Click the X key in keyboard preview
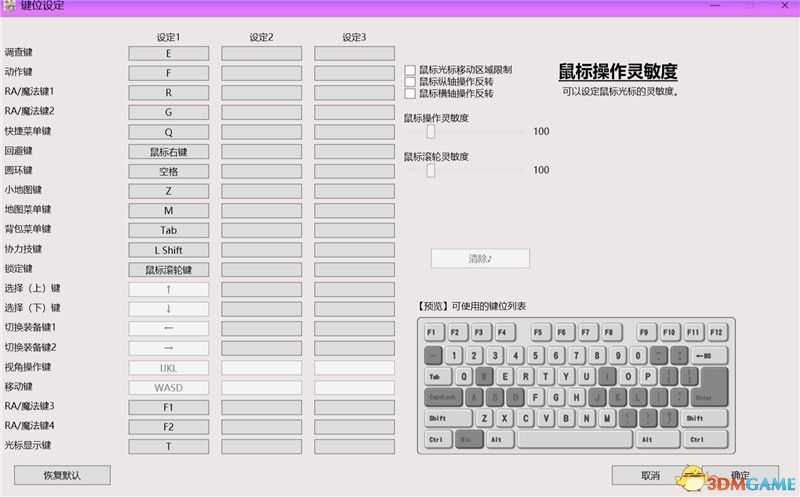The image size is (800, 497). coord(505,418)
